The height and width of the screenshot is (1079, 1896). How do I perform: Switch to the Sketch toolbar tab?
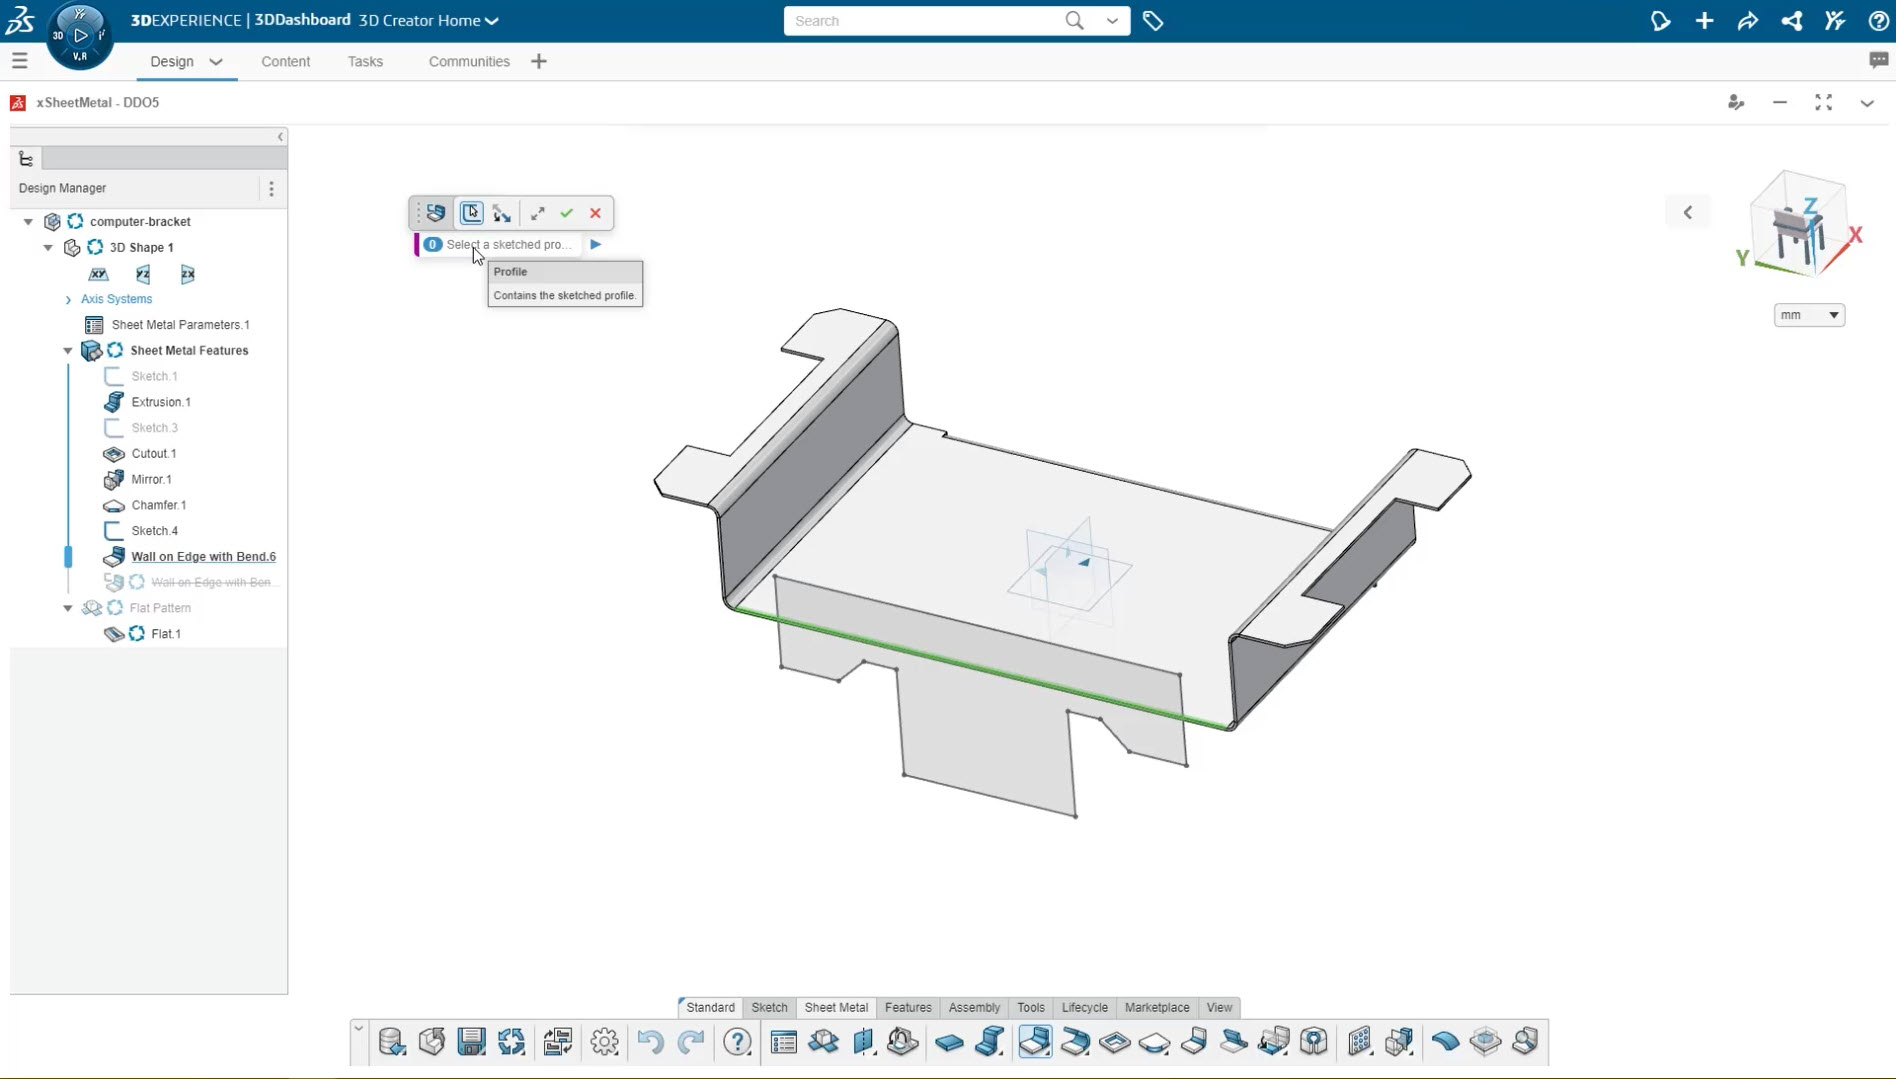(x=769, y=1008)
